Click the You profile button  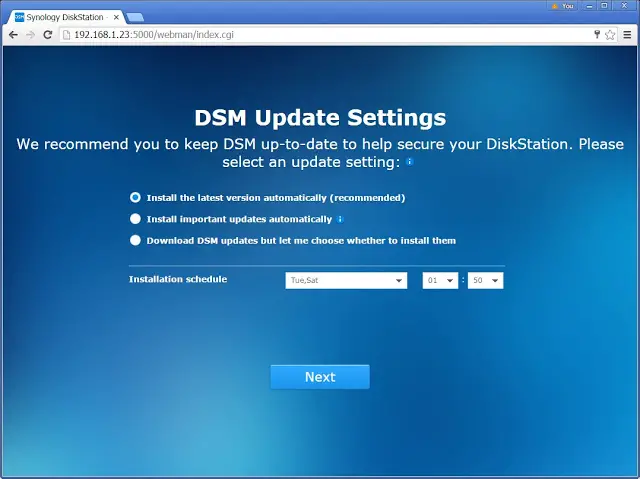(564, 6)
